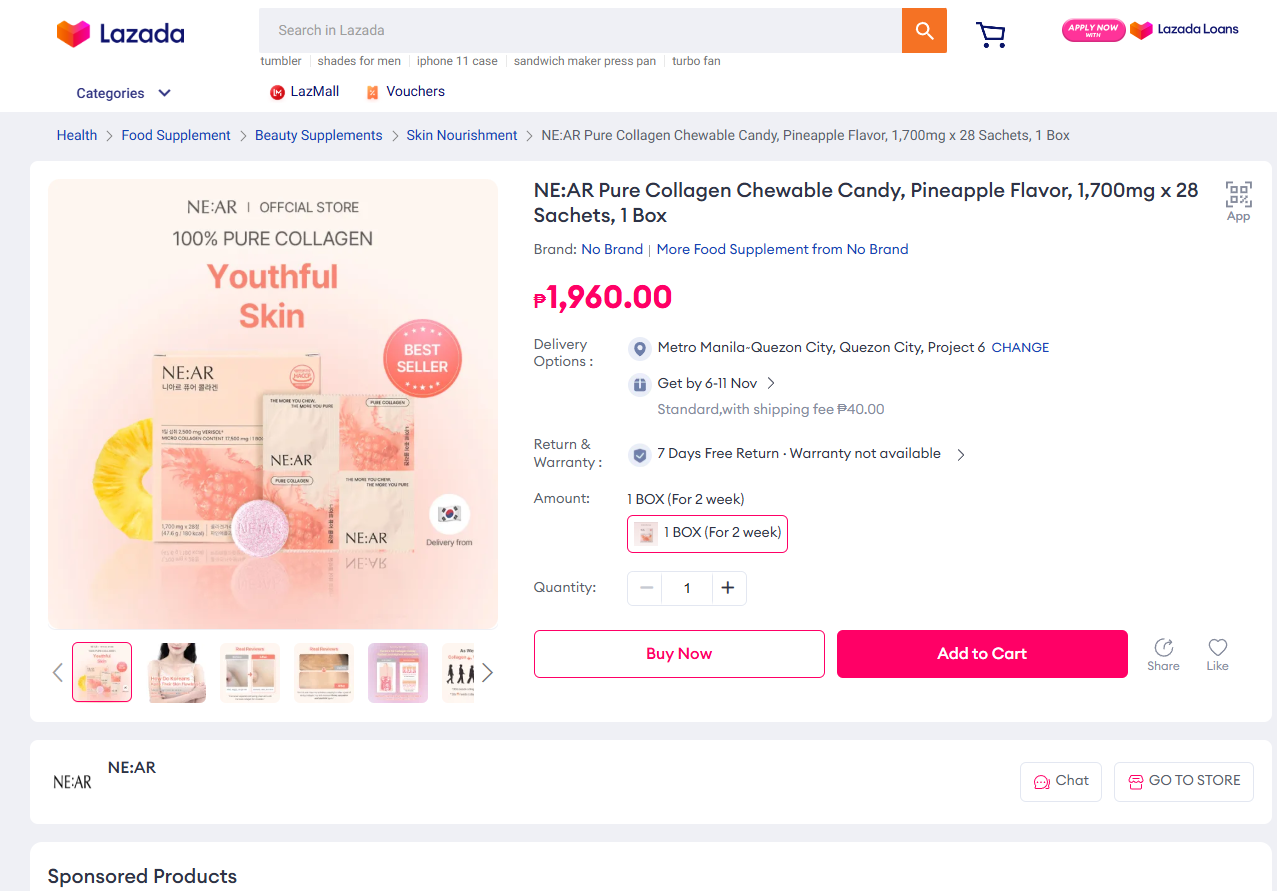Click the Lazada Loans banner
1277x891 pixels.
(x=1150, y=30)
